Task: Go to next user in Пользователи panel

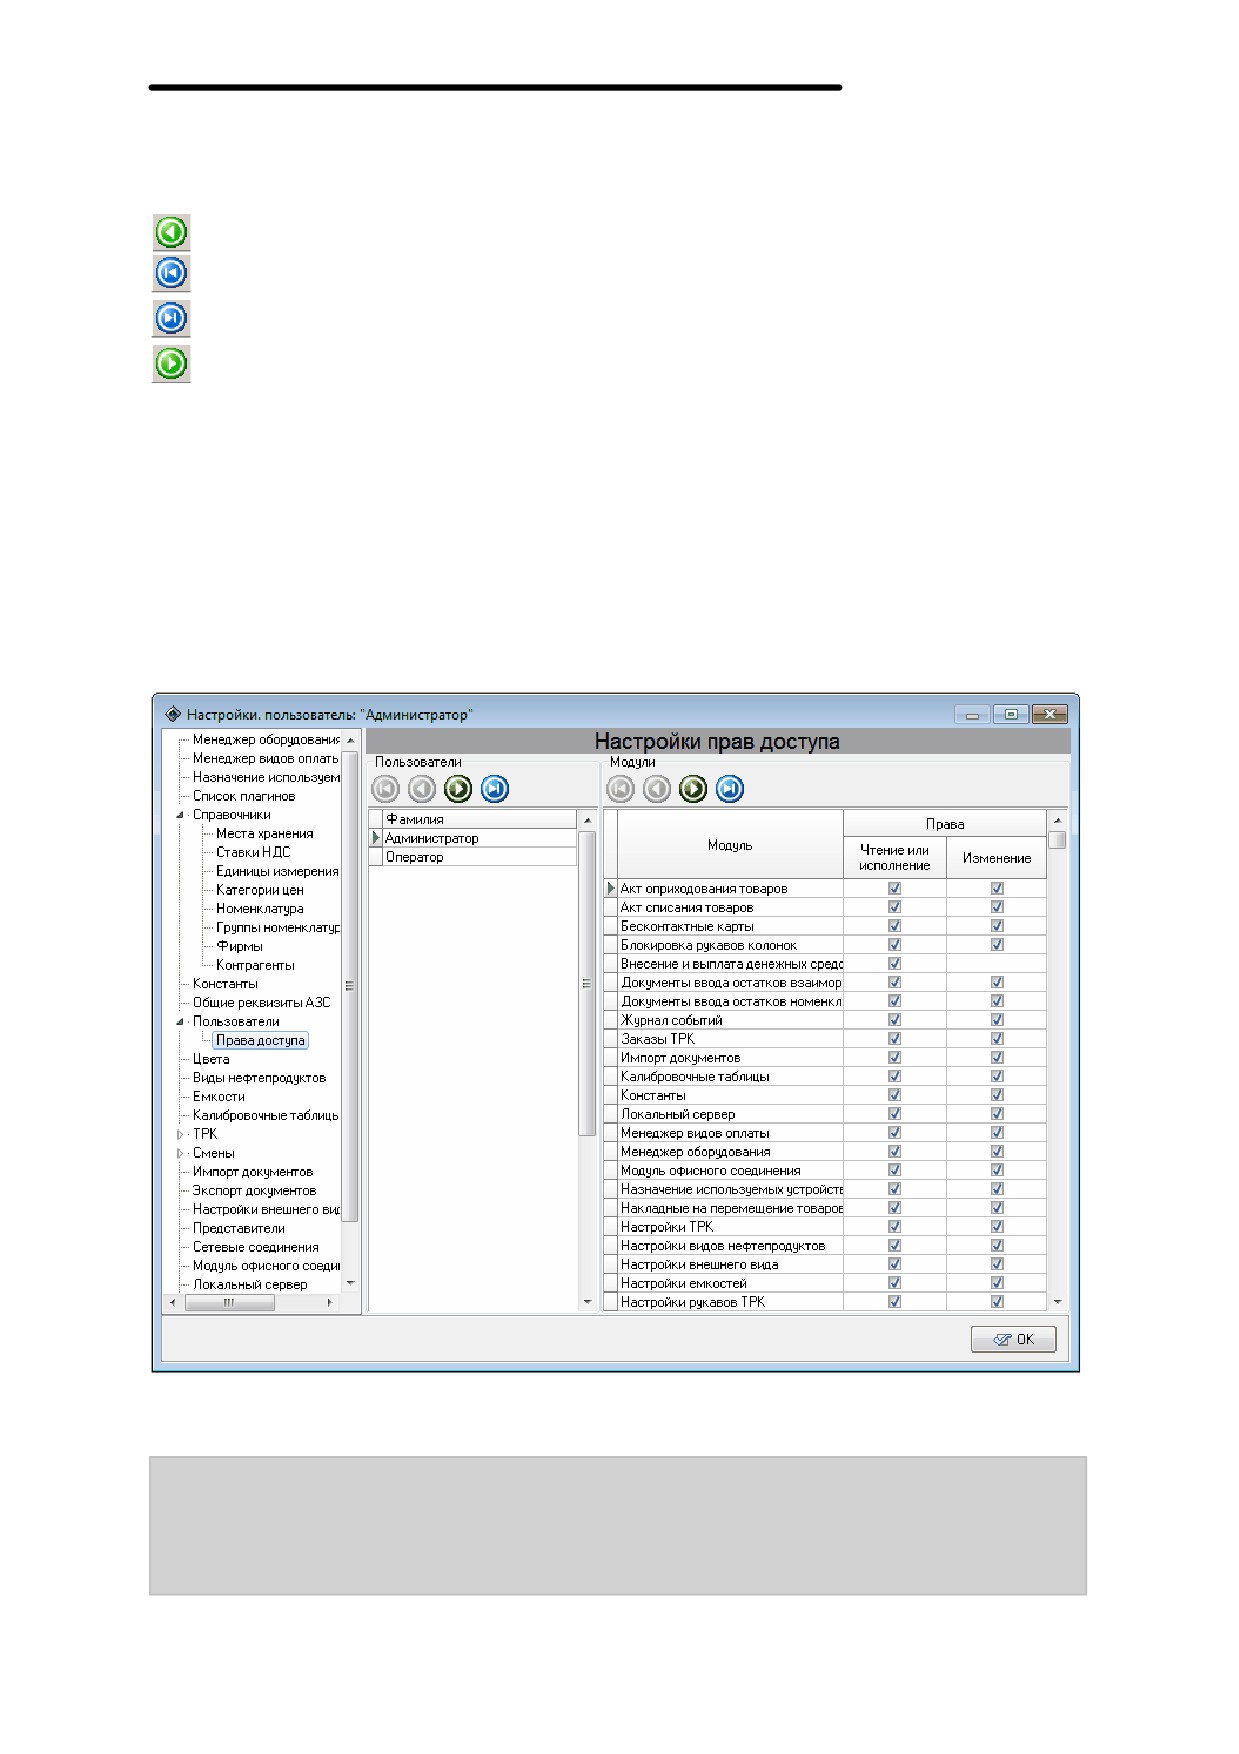Action: point(458,789)
